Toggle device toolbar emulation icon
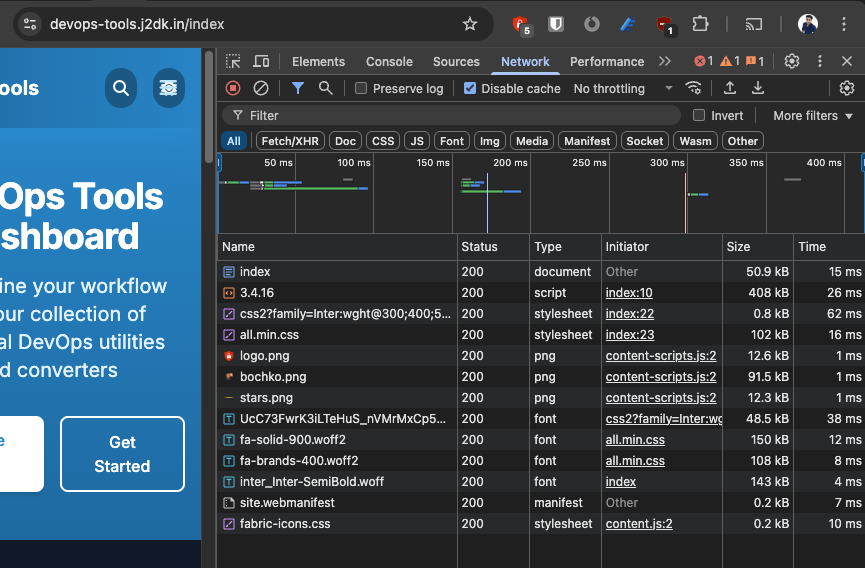865x568 pixels. (x=261, y=61)
